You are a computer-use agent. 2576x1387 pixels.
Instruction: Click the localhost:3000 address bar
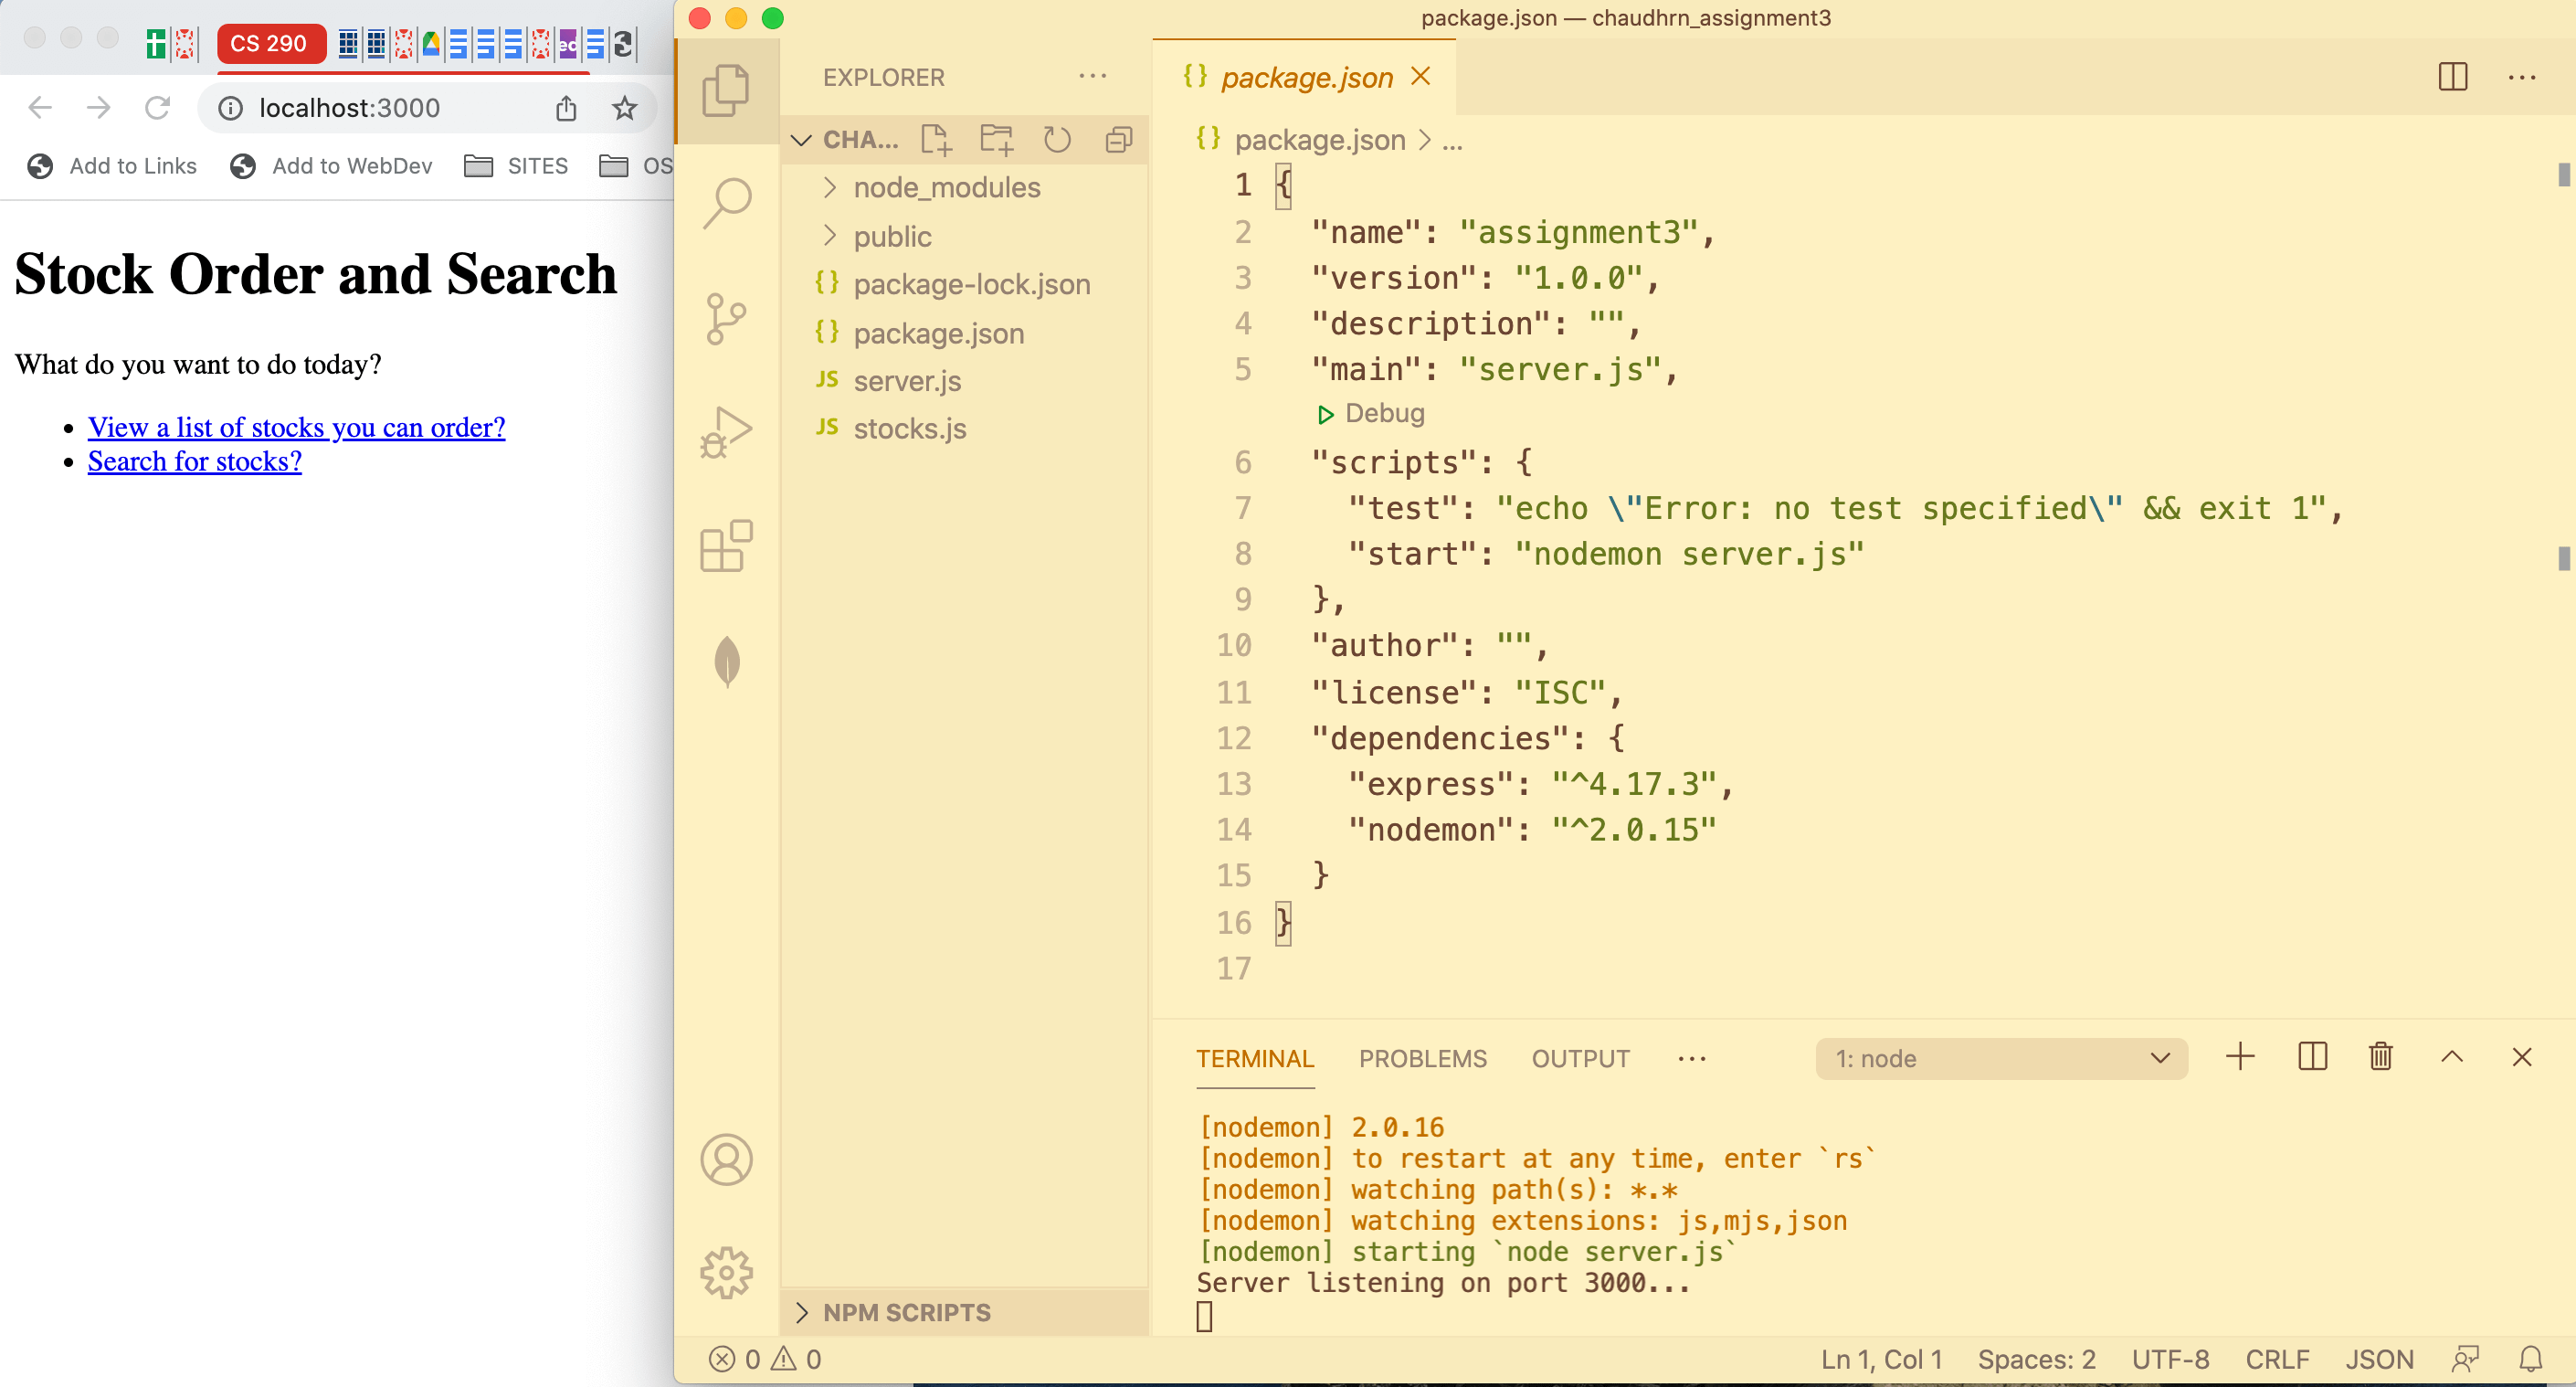(x=350, y=108)
